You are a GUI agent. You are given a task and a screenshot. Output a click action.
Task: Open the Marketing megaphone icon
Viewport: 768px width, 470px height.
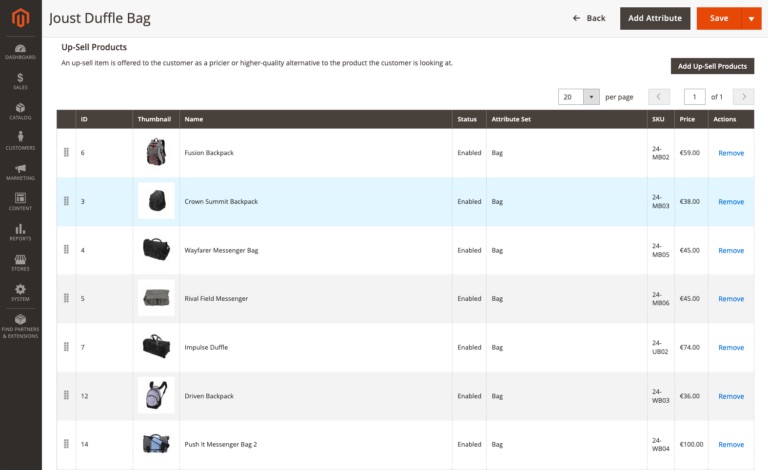(20, 171)
